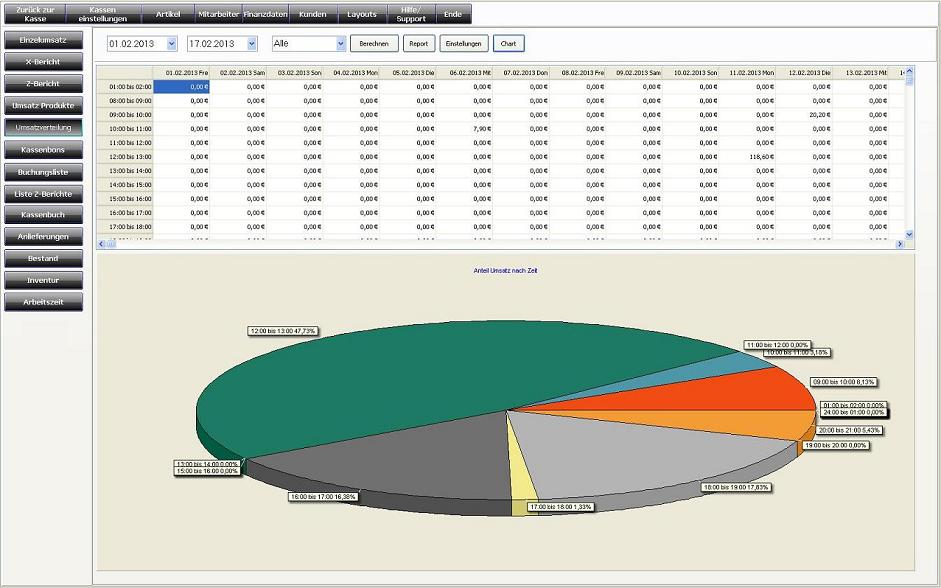Viewport: 941px width, 588px height.
Task: Open the start date dropdown 01.02.2013
Action: click(x=172, y=44)
